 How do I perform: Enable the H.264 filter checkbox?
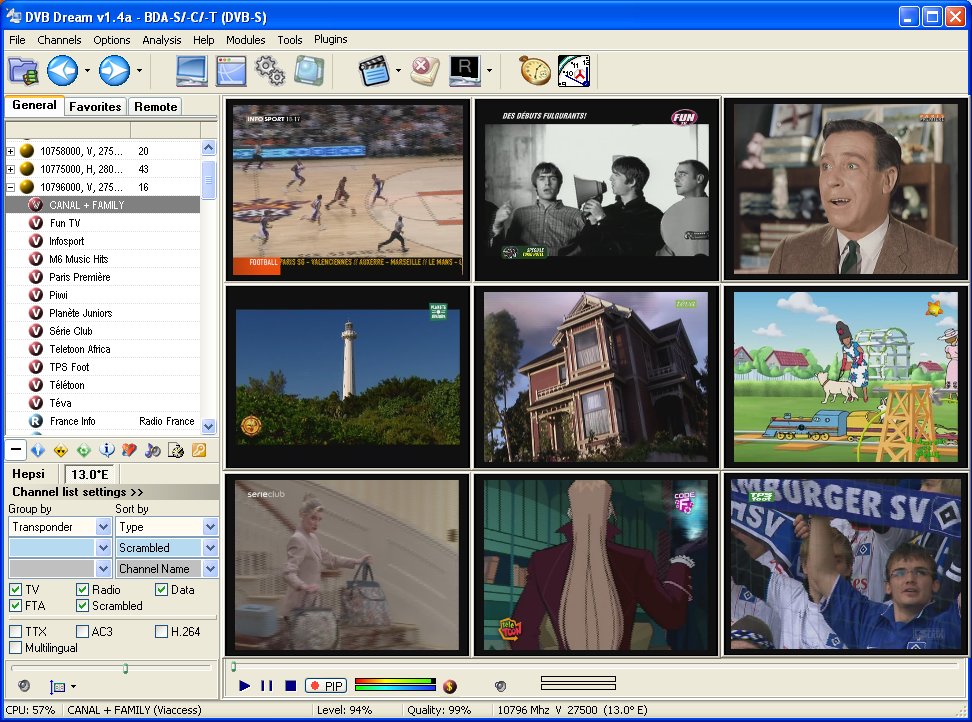(162, 632)
